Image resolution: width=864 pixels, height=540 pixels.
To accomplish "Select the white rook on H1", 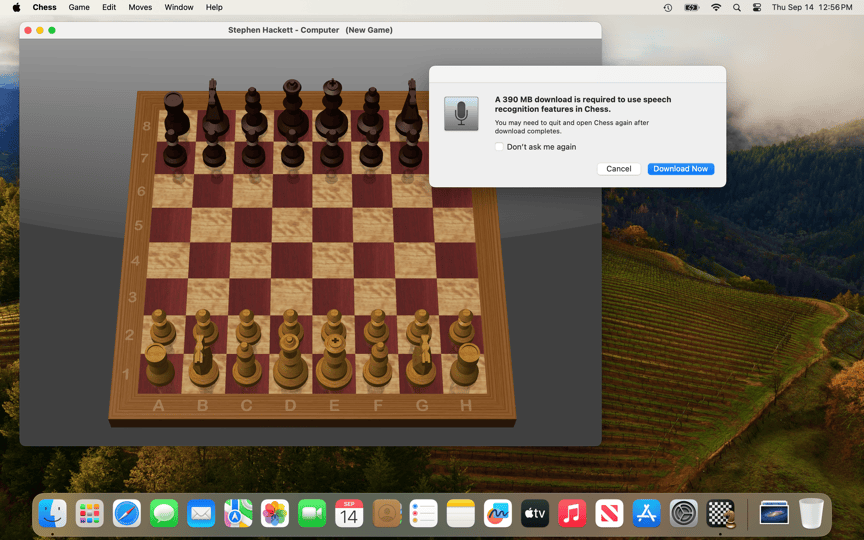I will tap(466, 365).
